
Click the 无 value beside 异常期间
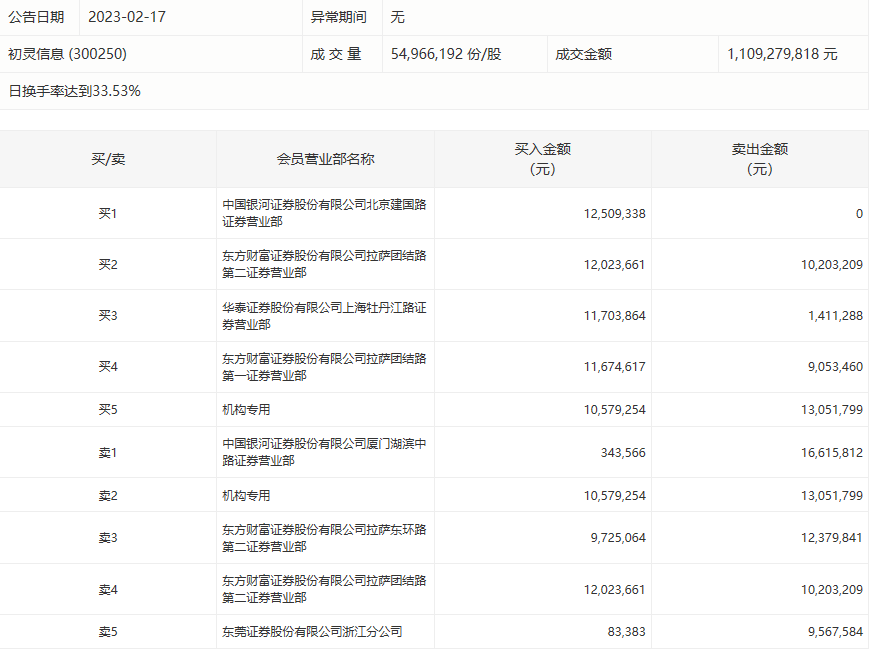(x=397, y=17)
